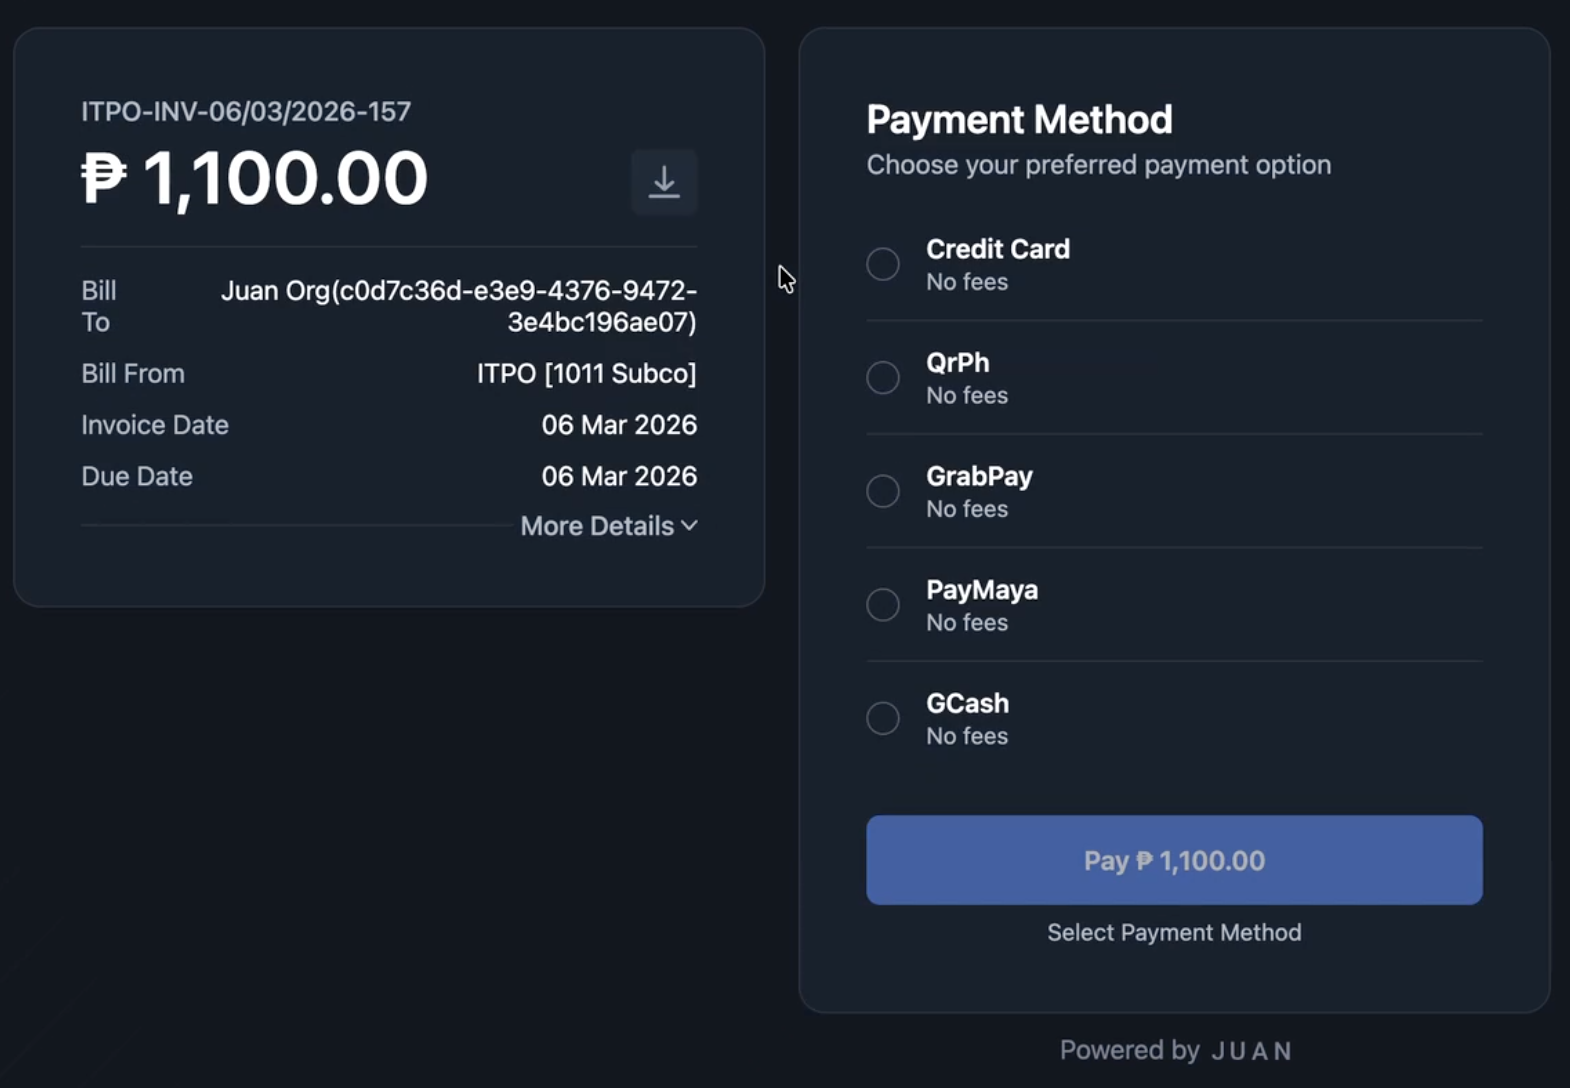Screen dimensions: 1570x1088
Task: Click the Juan Org Bill To value
Action: (459, 306)
